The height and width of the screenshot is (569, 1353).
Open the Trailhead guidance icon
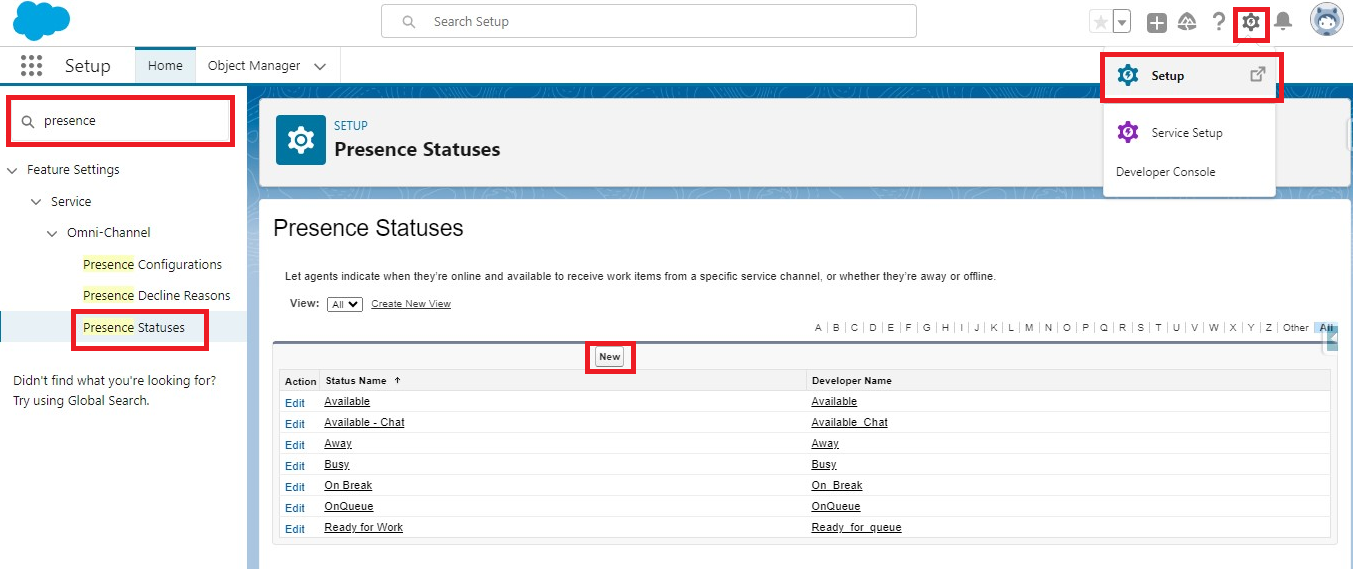click(1188, 22)
